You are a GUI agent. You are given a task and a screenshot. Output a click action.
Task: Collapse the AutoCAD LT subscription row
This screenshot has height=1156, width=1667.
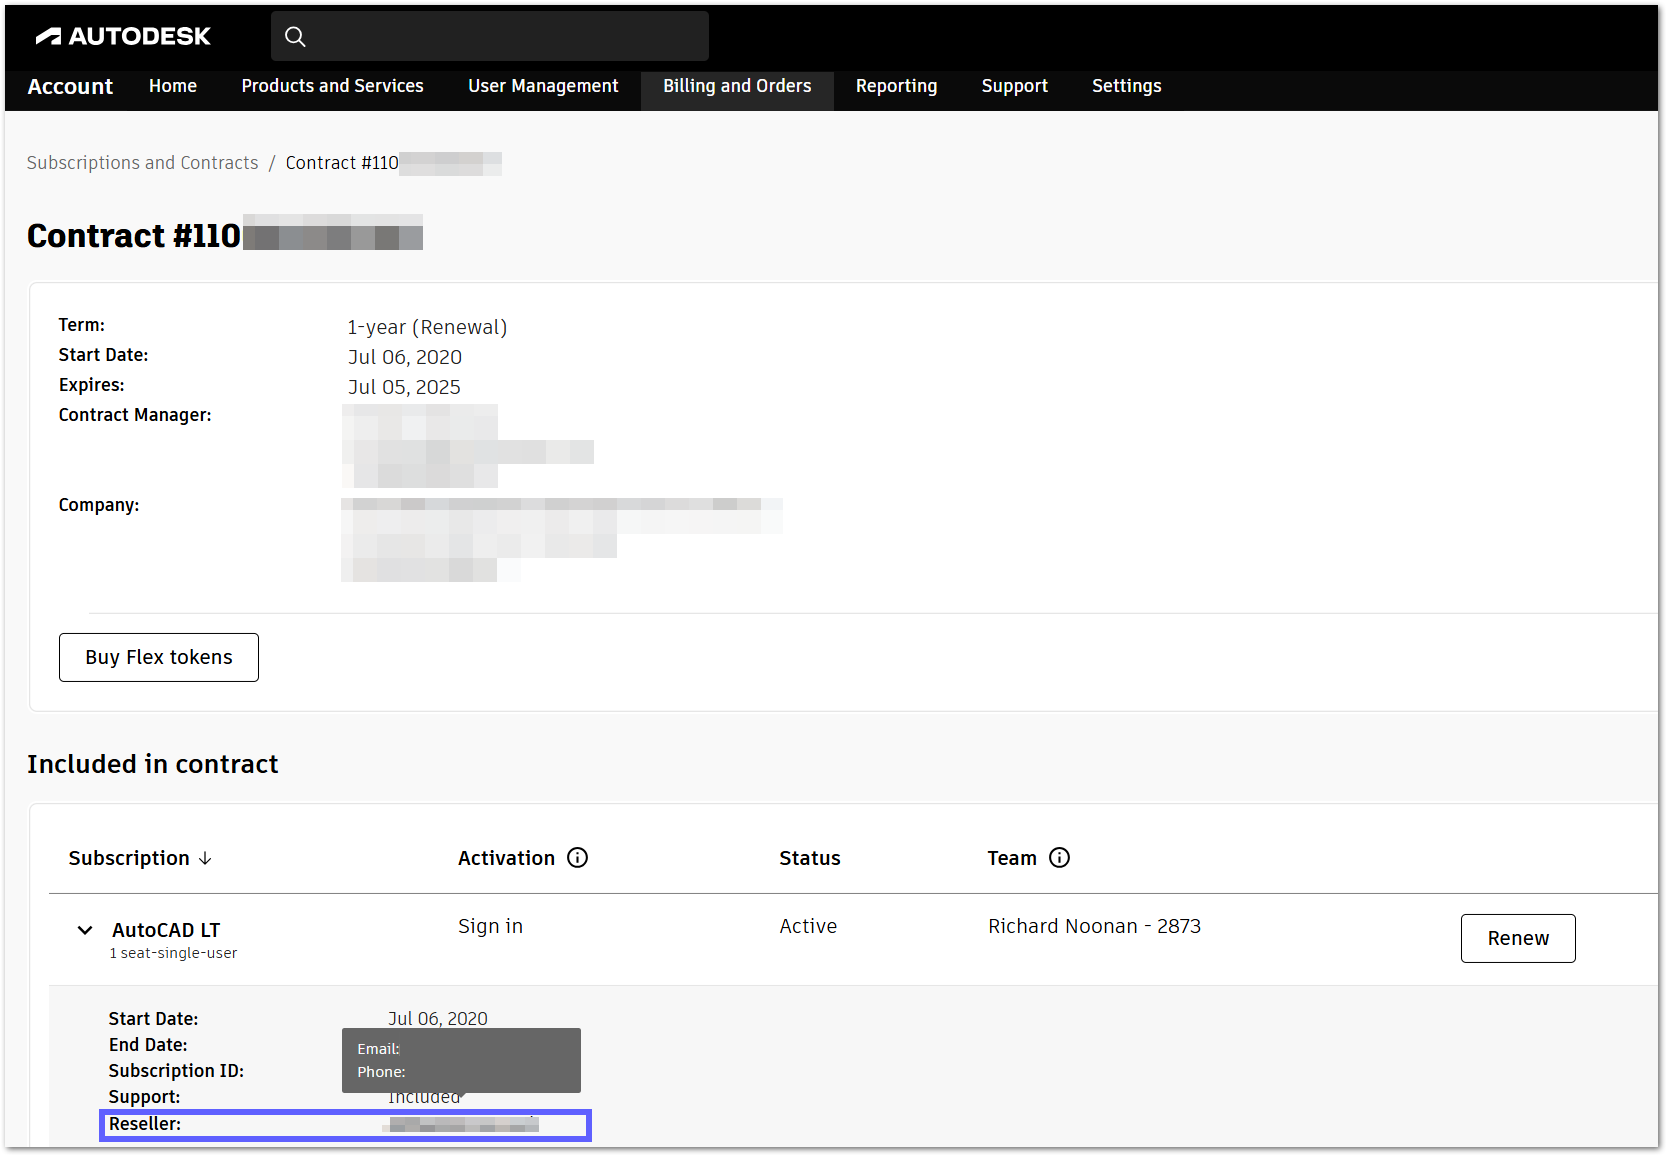tap(85, 930)
